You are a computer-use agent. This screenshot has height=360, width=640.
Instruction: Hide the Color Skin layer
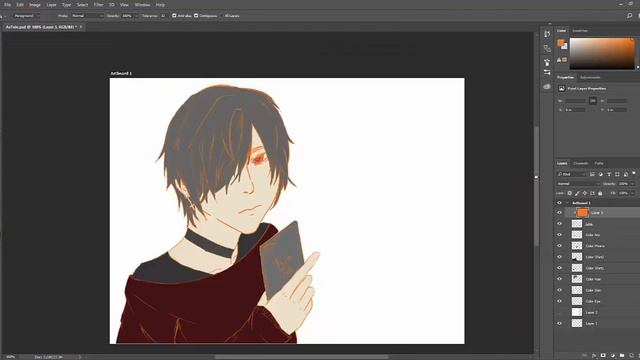coord(560,290)
